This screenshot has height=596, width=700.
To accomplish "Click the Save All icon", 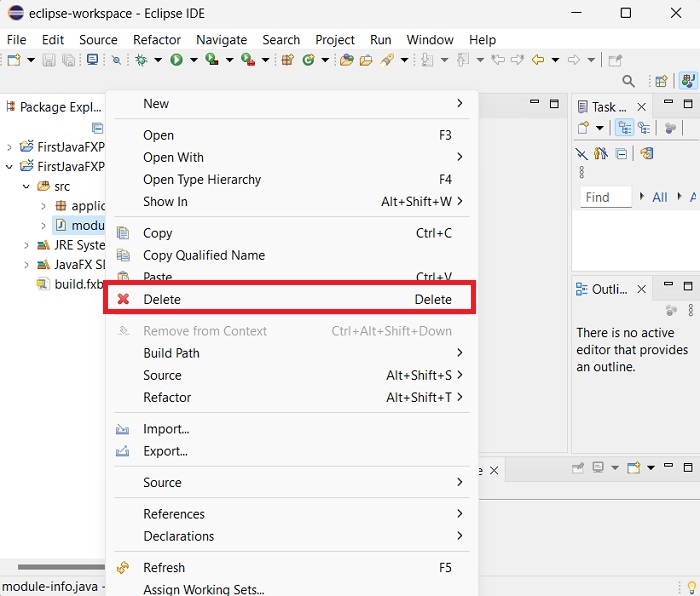I will coord(68,60).
